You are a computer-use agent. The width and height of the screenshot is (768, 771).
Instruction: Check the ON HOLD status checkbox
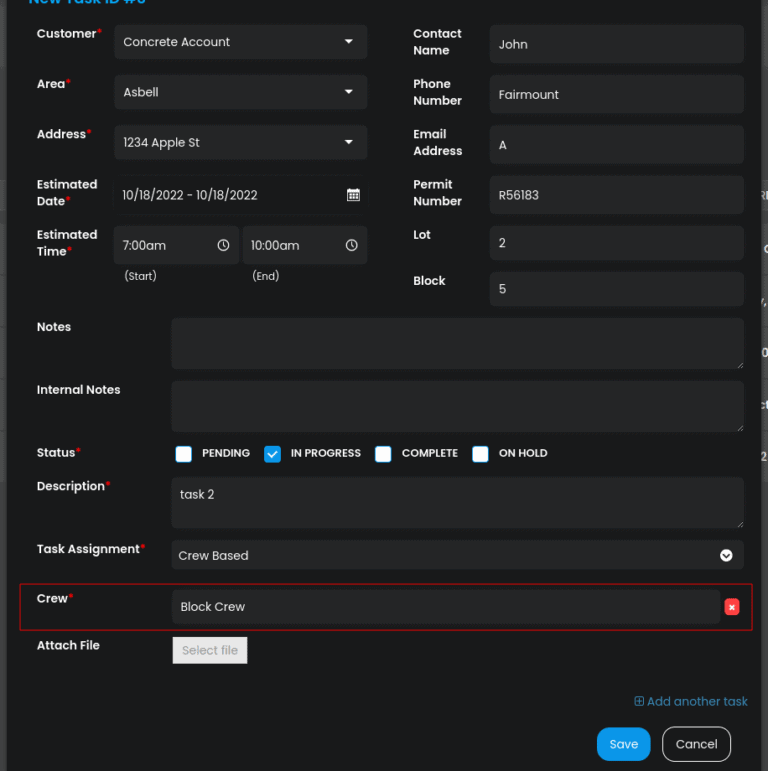tap(480, 454)
